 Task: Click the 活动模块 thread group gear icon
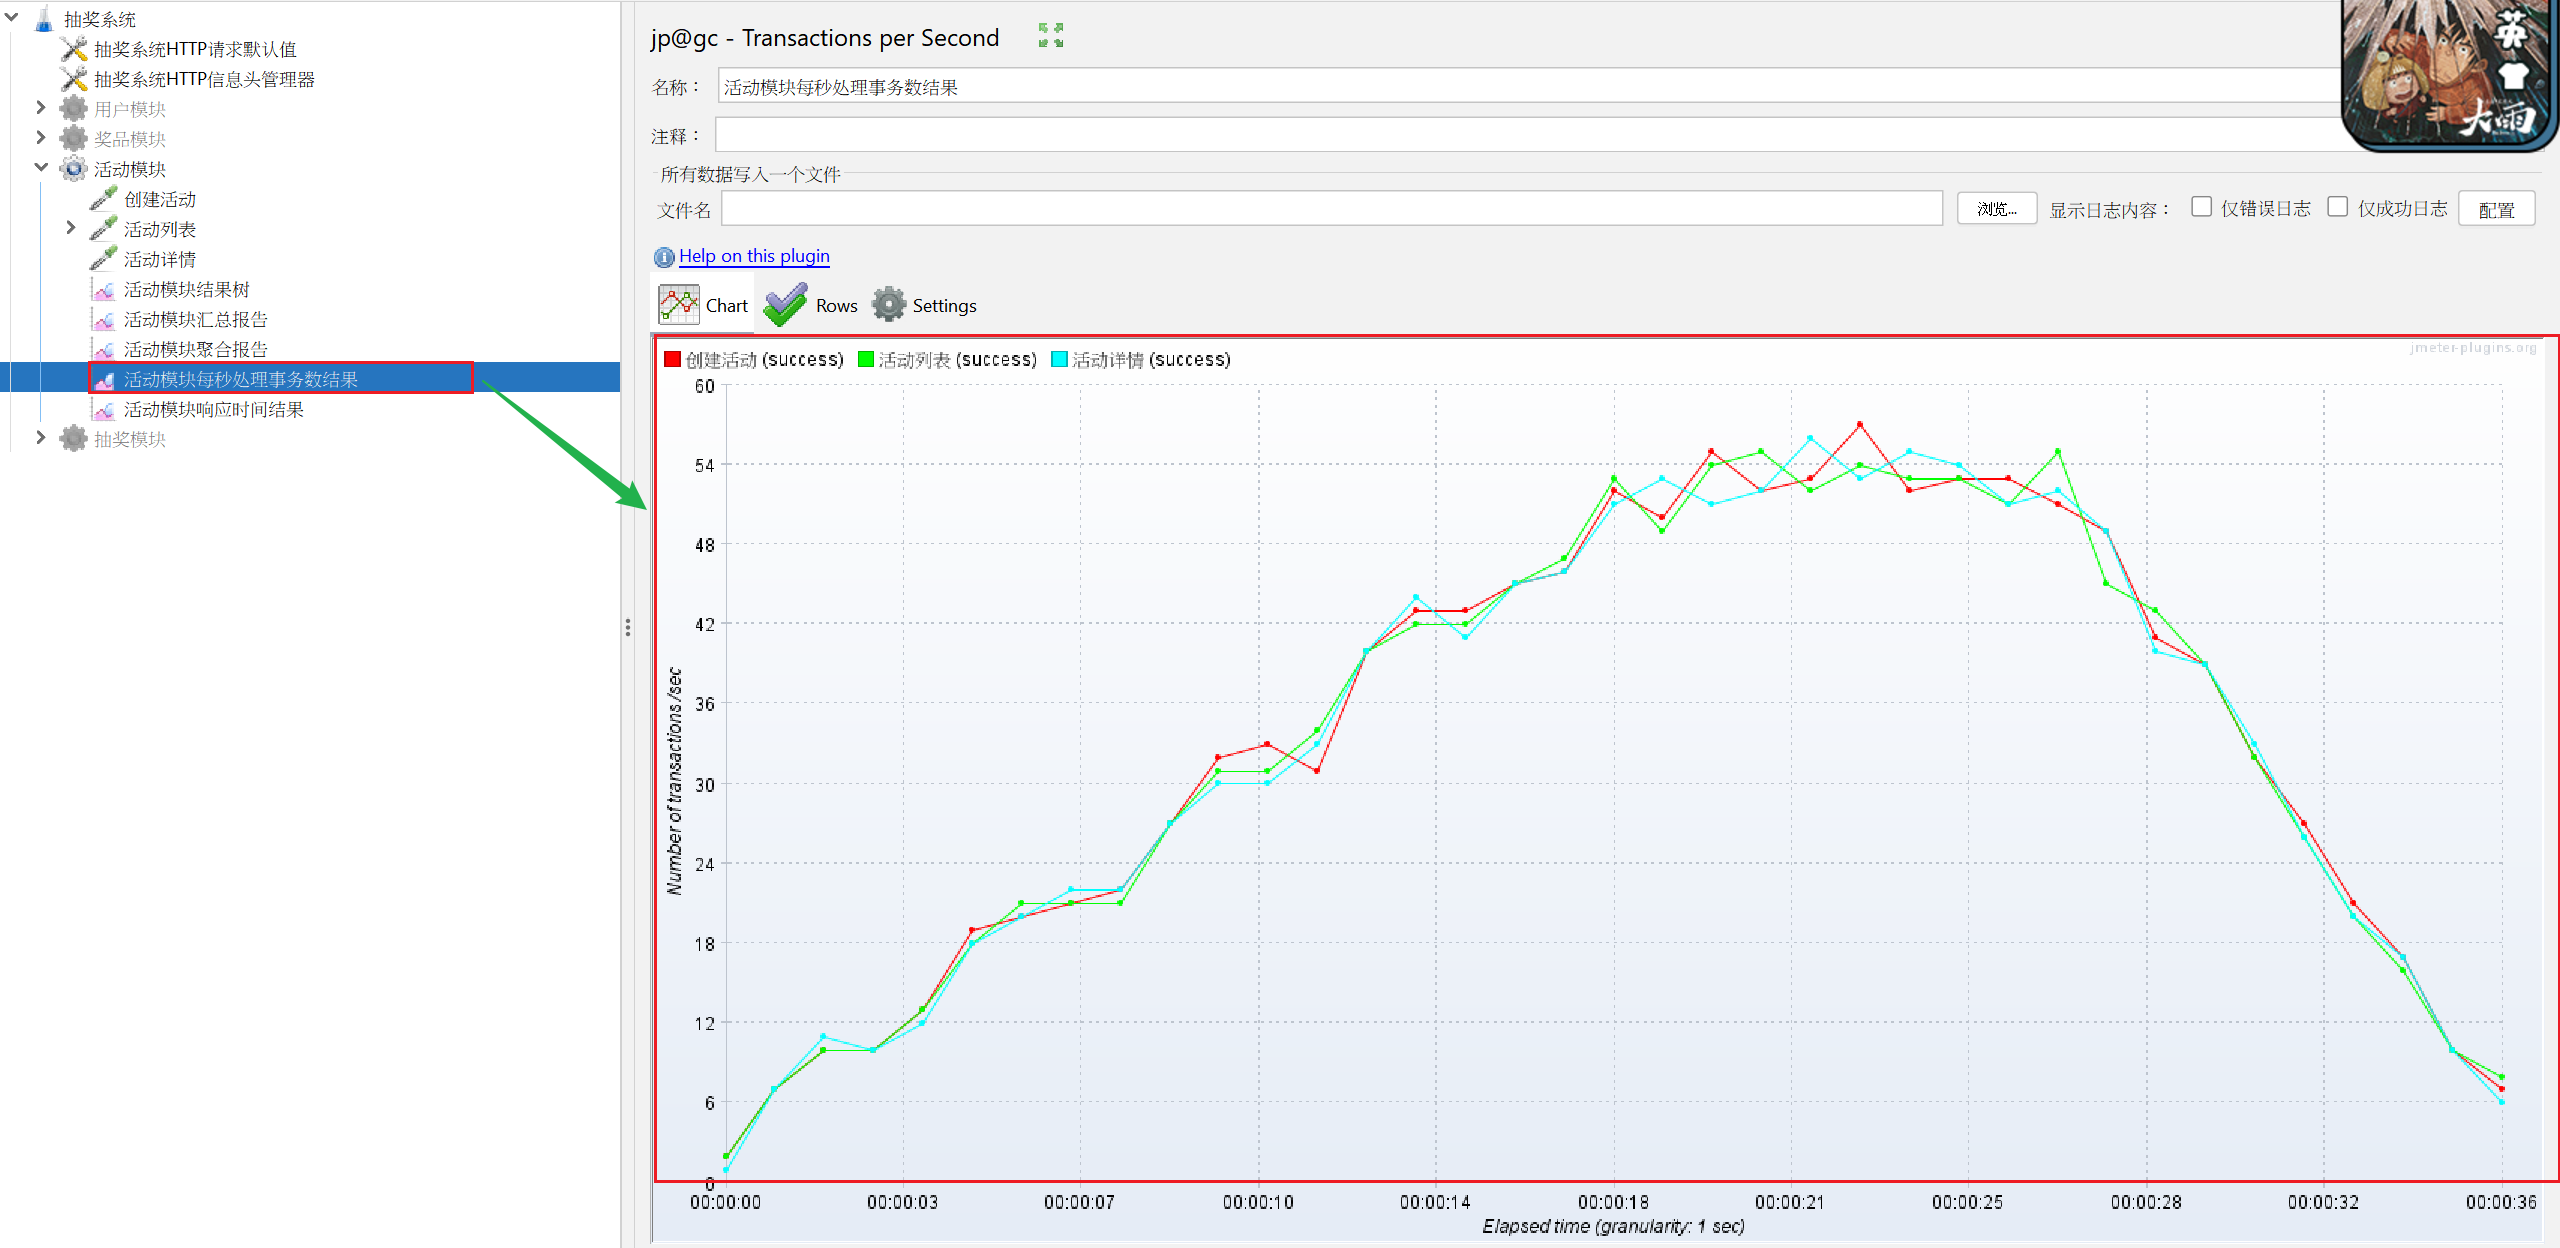click(x=74, y=169)
